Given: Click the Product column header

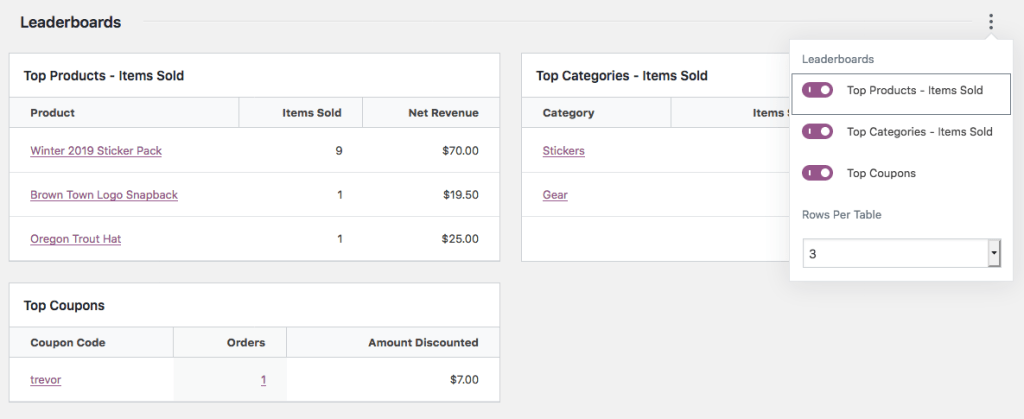Looking at the screenshot, I should pos(53,113).
